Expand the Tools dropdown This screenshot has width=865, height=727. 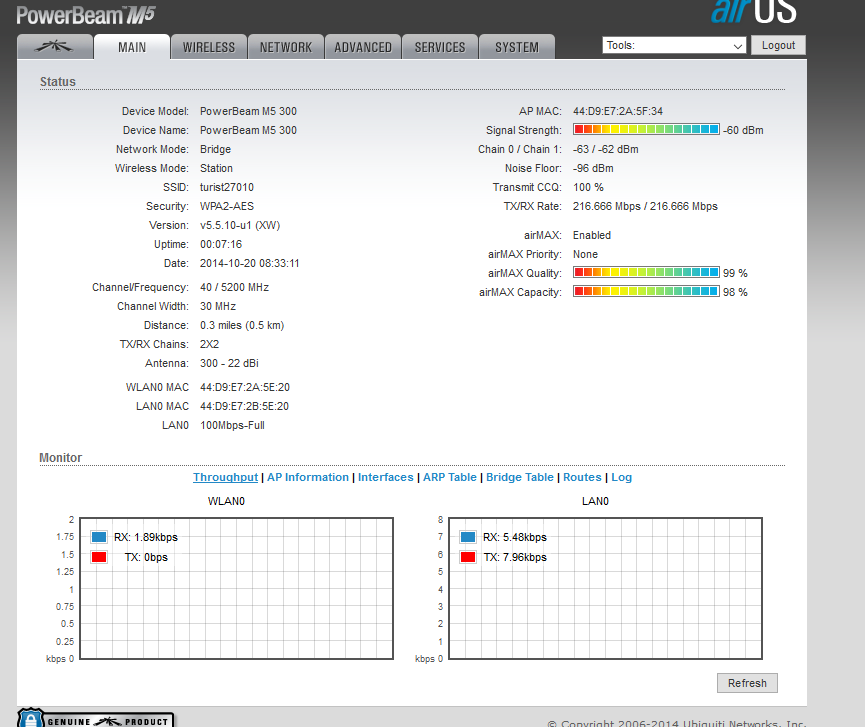(x=674, y=45)
